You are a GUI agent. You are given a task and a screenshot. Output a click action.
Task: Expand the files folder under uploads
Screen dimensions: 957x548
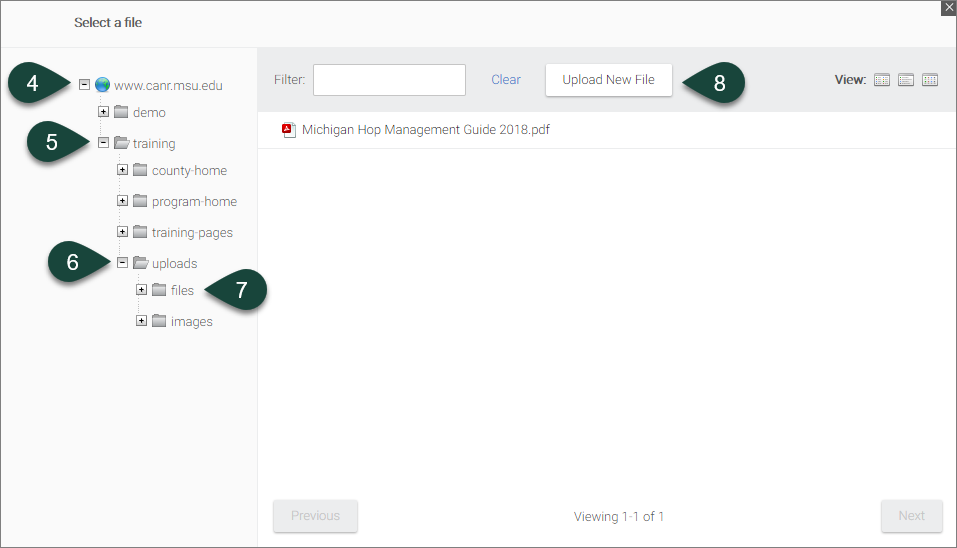click(x=141, y=290)
